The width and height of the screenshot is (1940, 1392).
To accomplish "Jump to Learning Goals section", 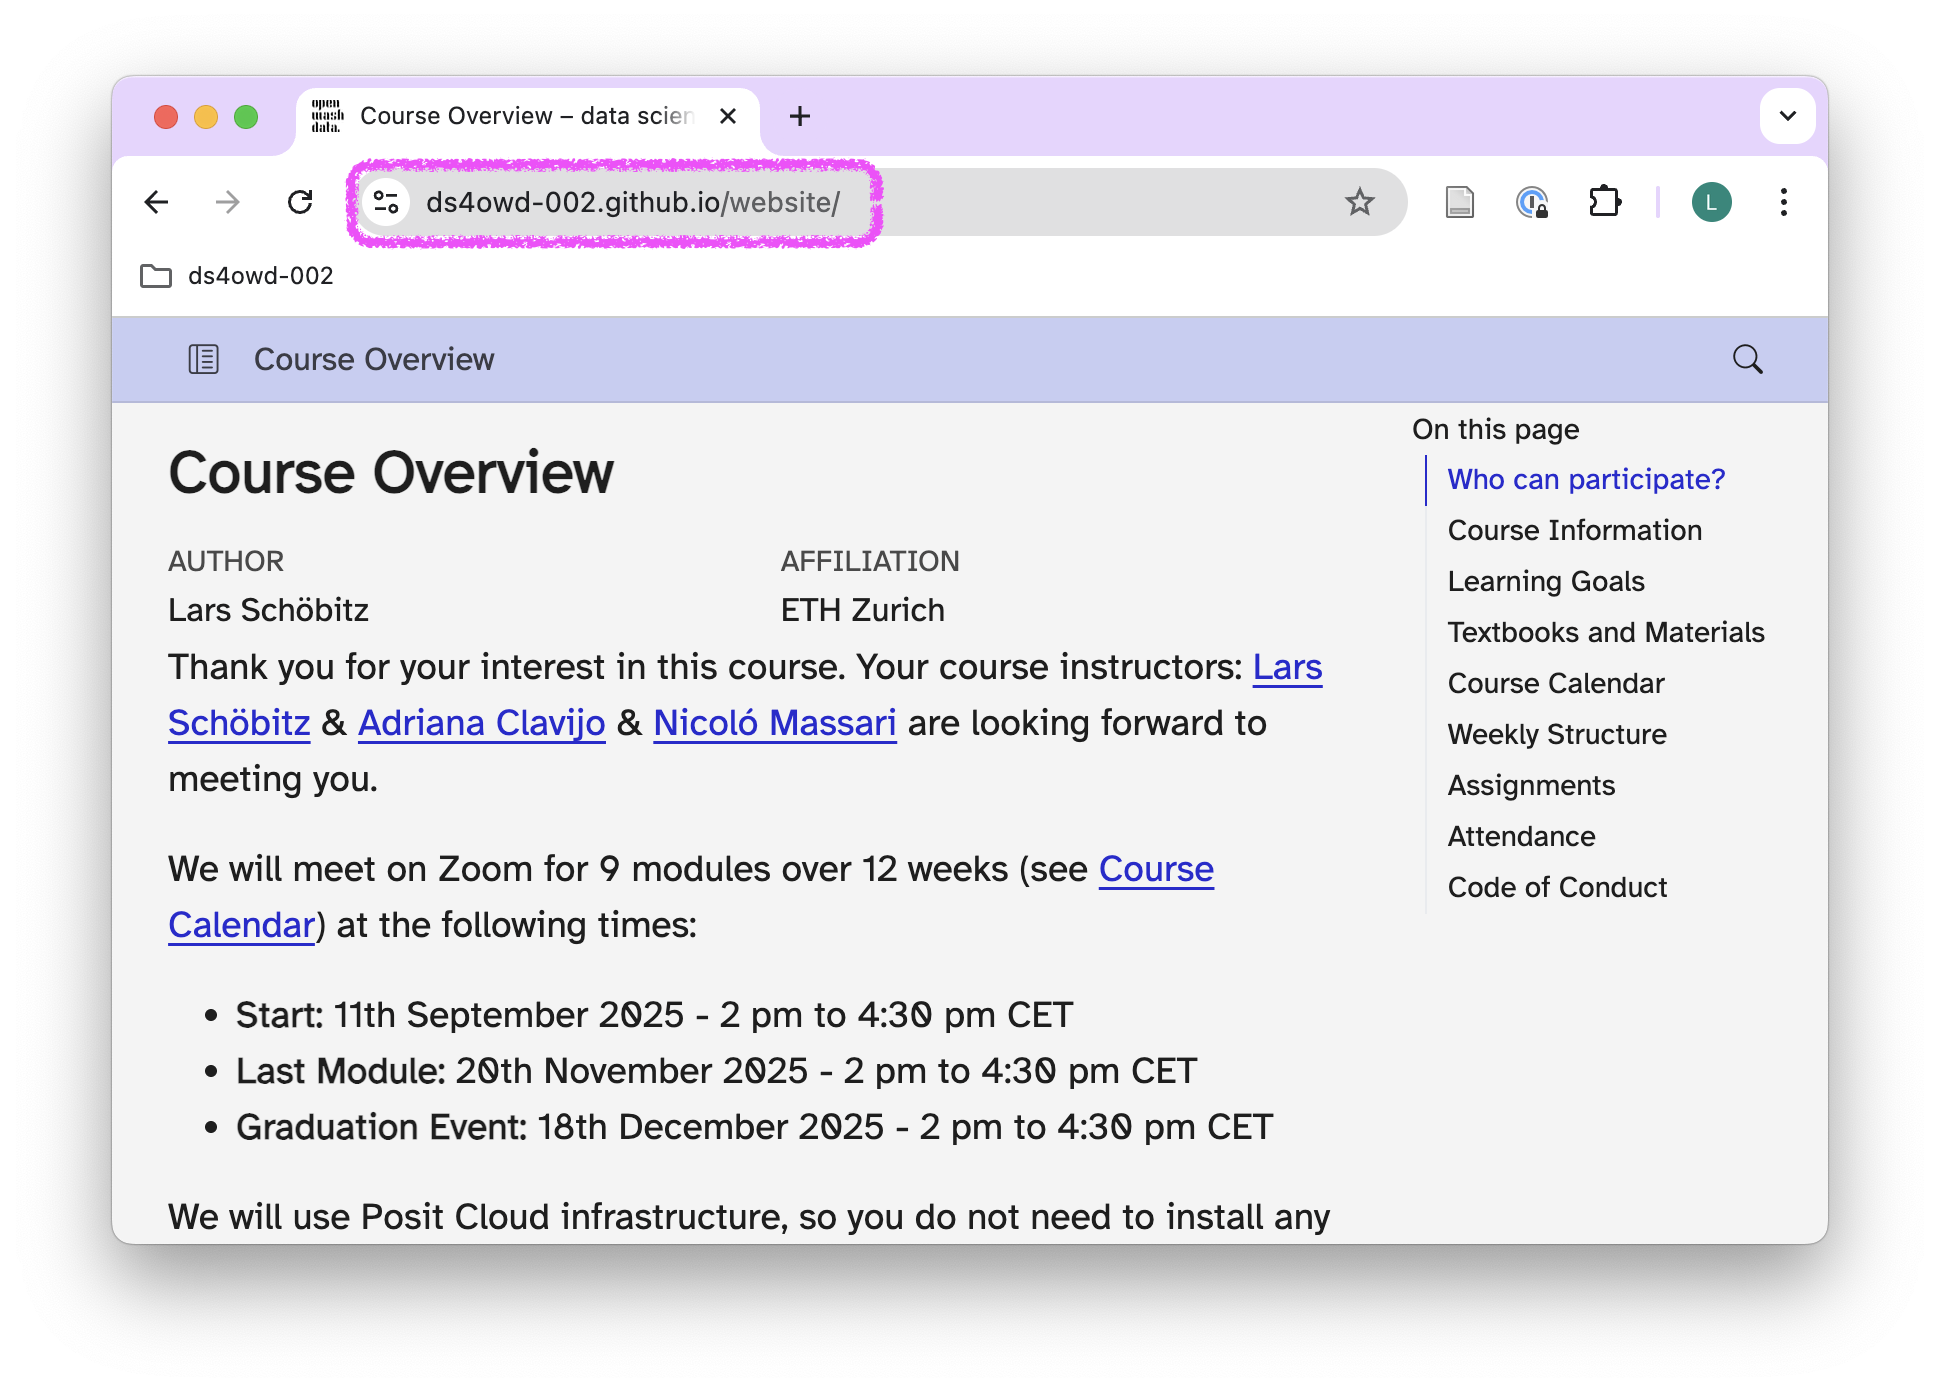I will tap(1545, 581).
